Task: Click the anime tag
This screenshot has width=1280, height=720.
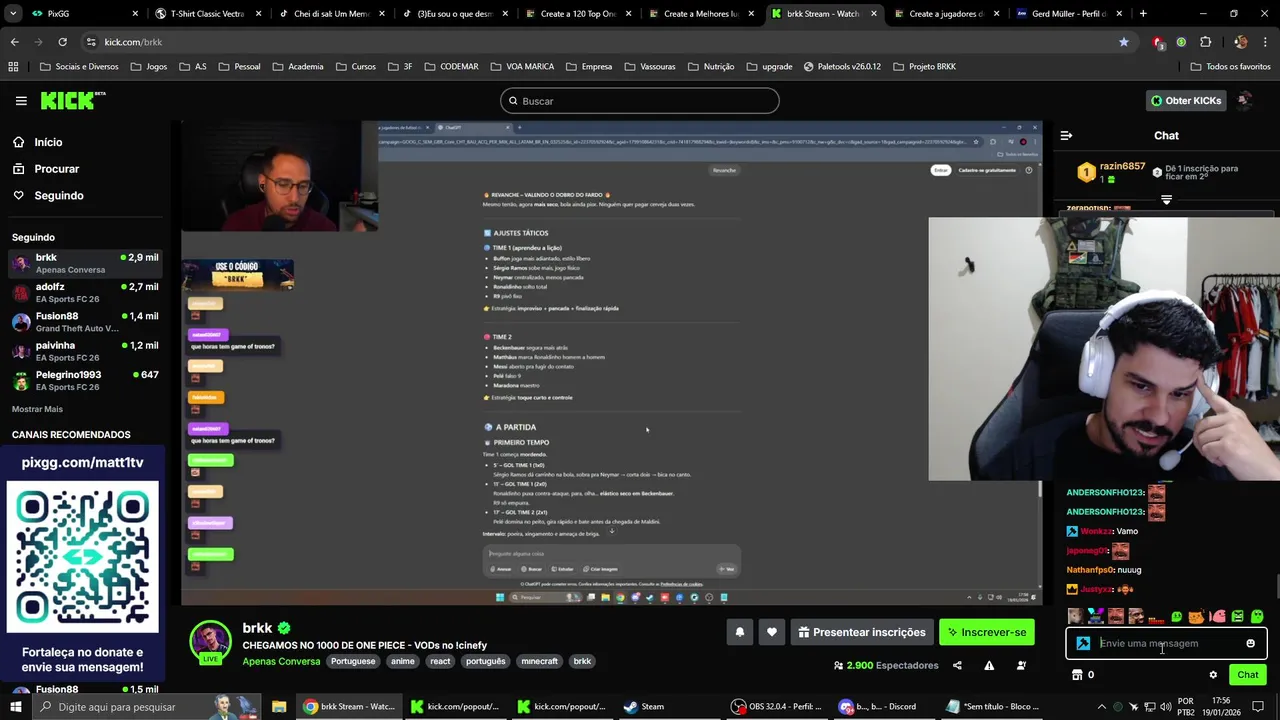Action: [x=403, y=661]
